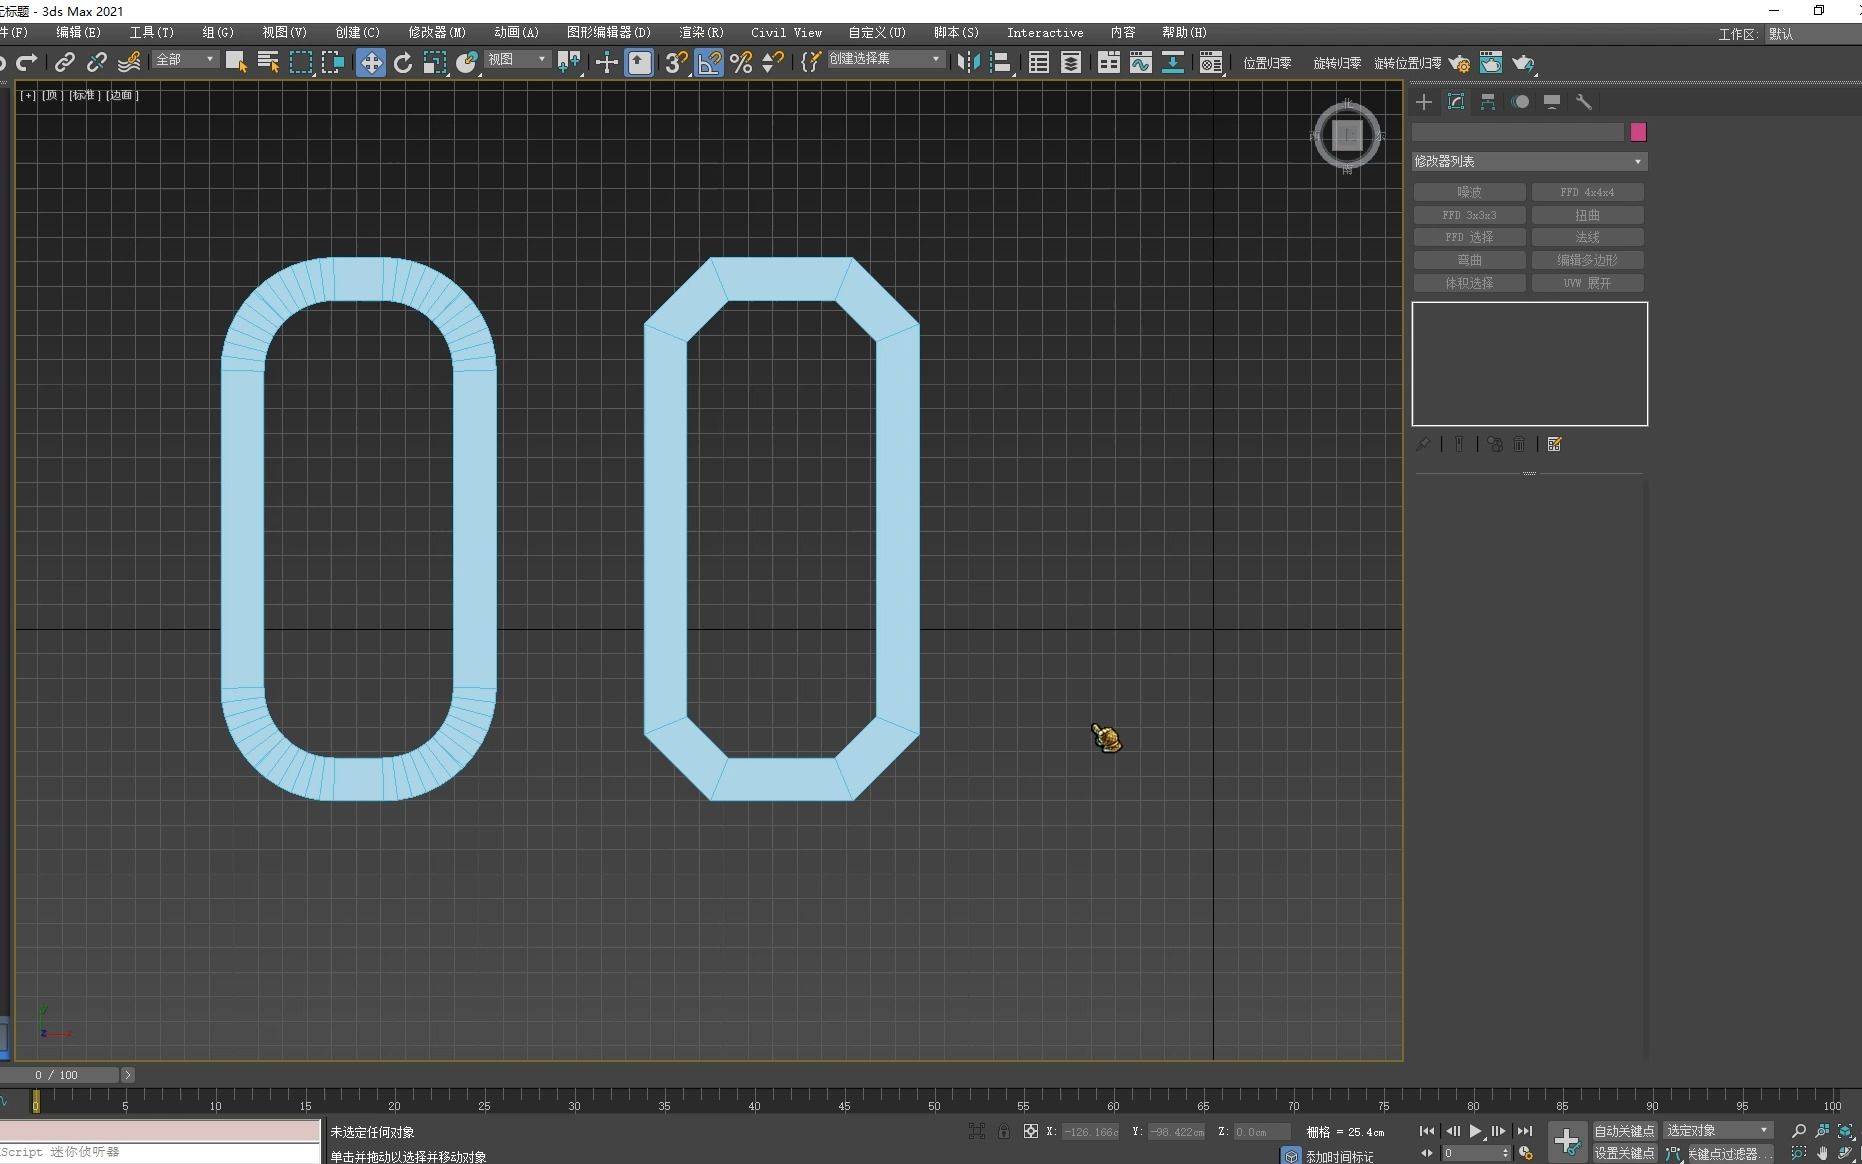
Task: Click Select and Manipulate crosshair icon
Action: (x=606, y=62)
